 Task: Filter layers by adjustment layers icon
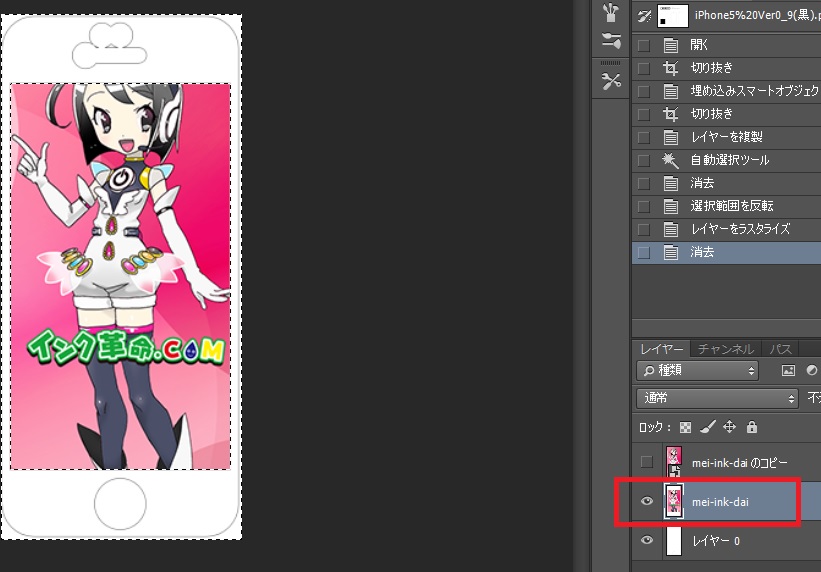812,370
